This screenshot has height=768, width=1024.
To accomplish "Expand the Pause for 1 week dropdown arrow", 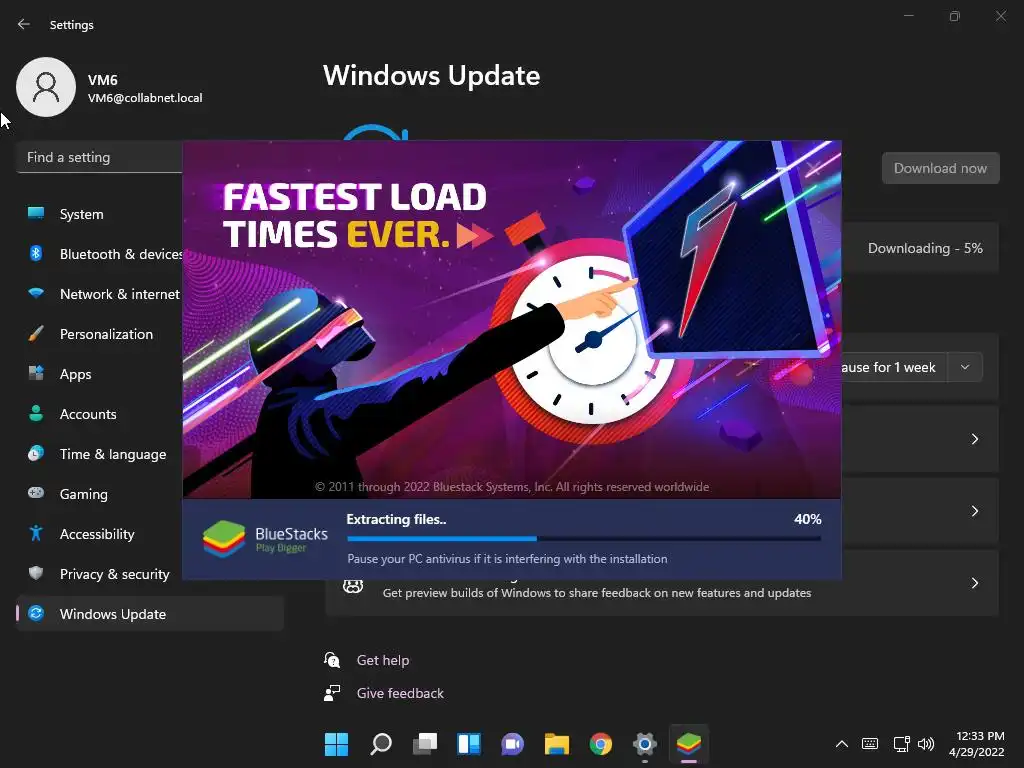I will [965, 367].
